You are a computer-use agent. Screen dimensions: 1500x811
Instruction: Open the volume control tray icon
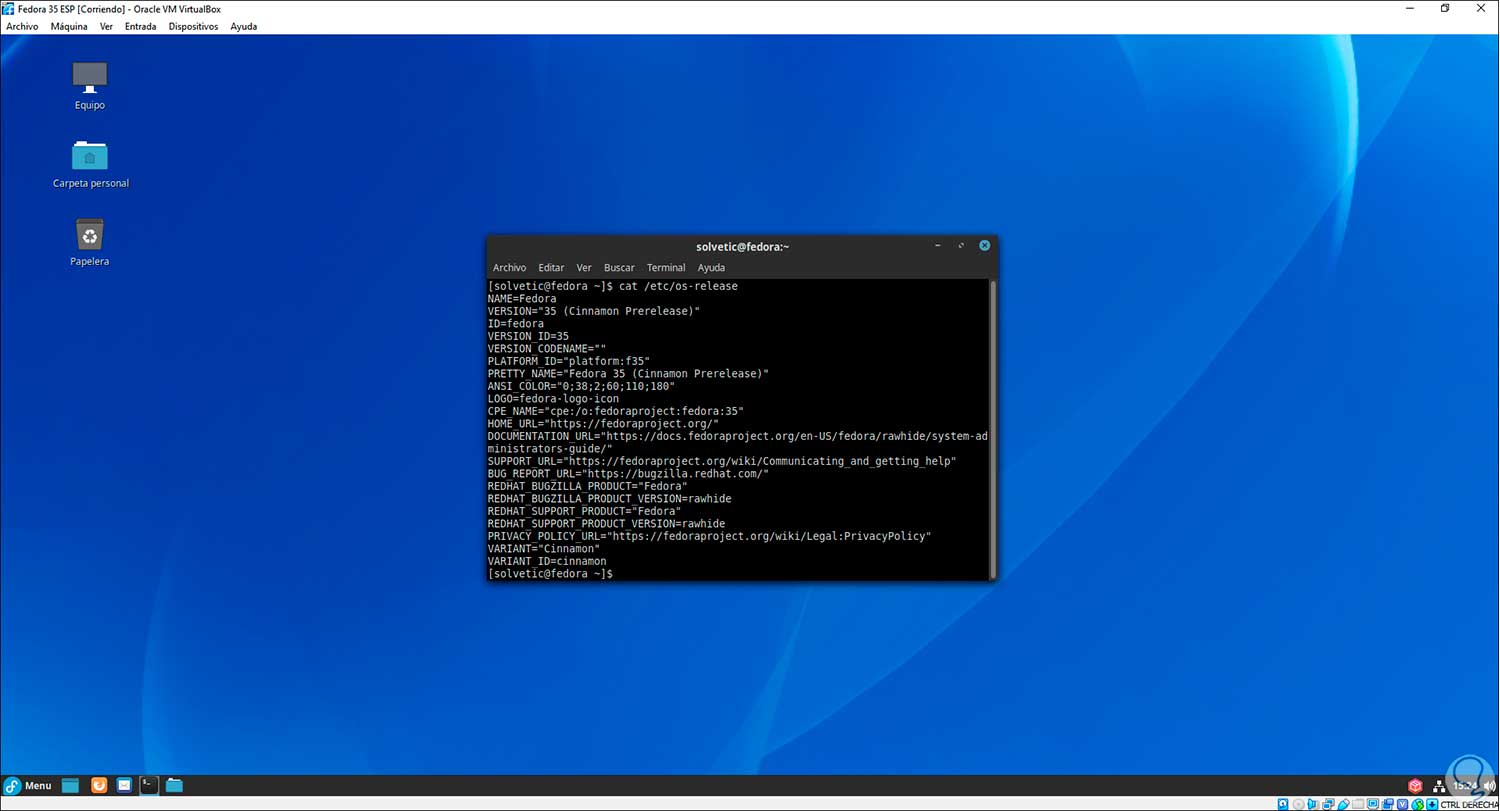pos(1489,786)
